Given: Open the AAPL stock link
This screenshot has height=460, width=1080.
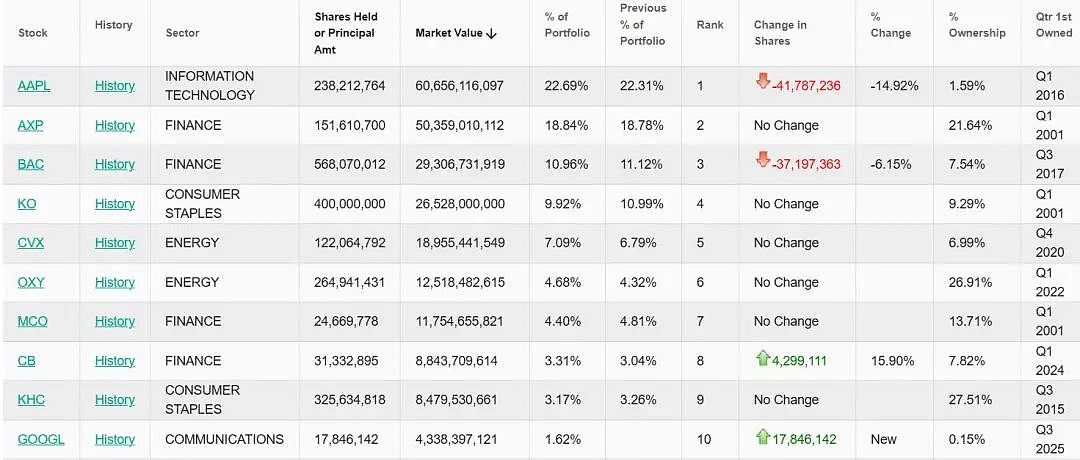Looking at the screenshot, I should pyautogui.click(x=34, y=86).
